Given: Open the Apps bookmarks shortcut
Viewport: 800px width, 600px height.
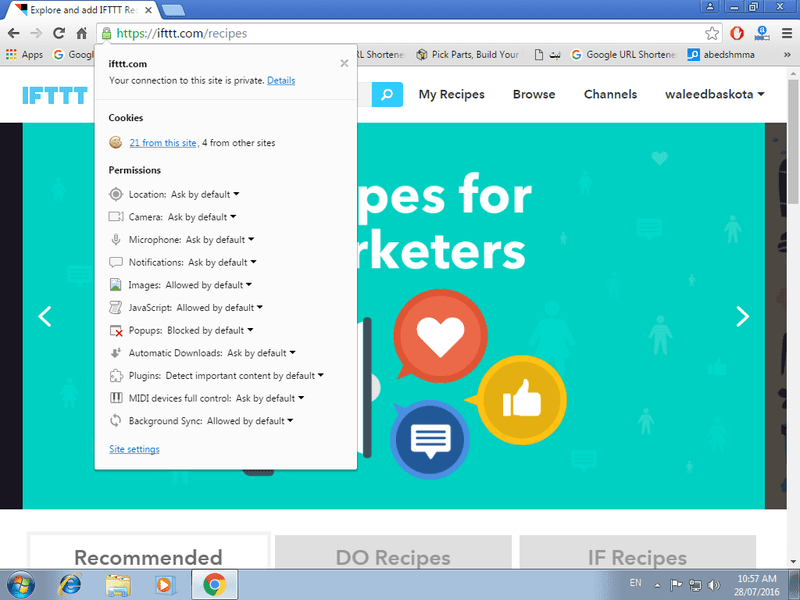Looking at the screenshot, I should pyautogui.click(x=24, y=55).
